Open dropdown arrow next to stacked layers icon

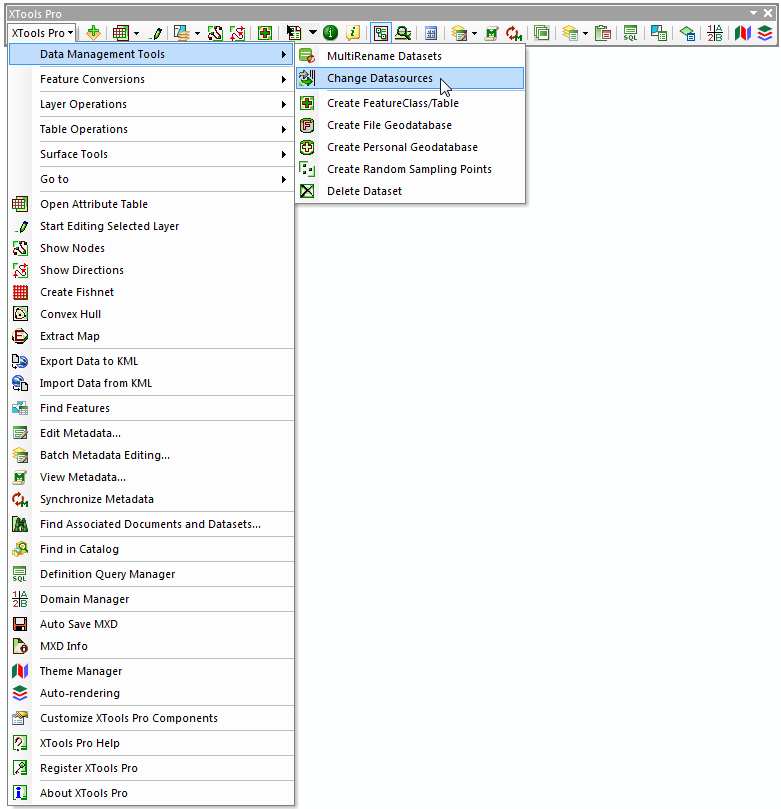(197, 34)
